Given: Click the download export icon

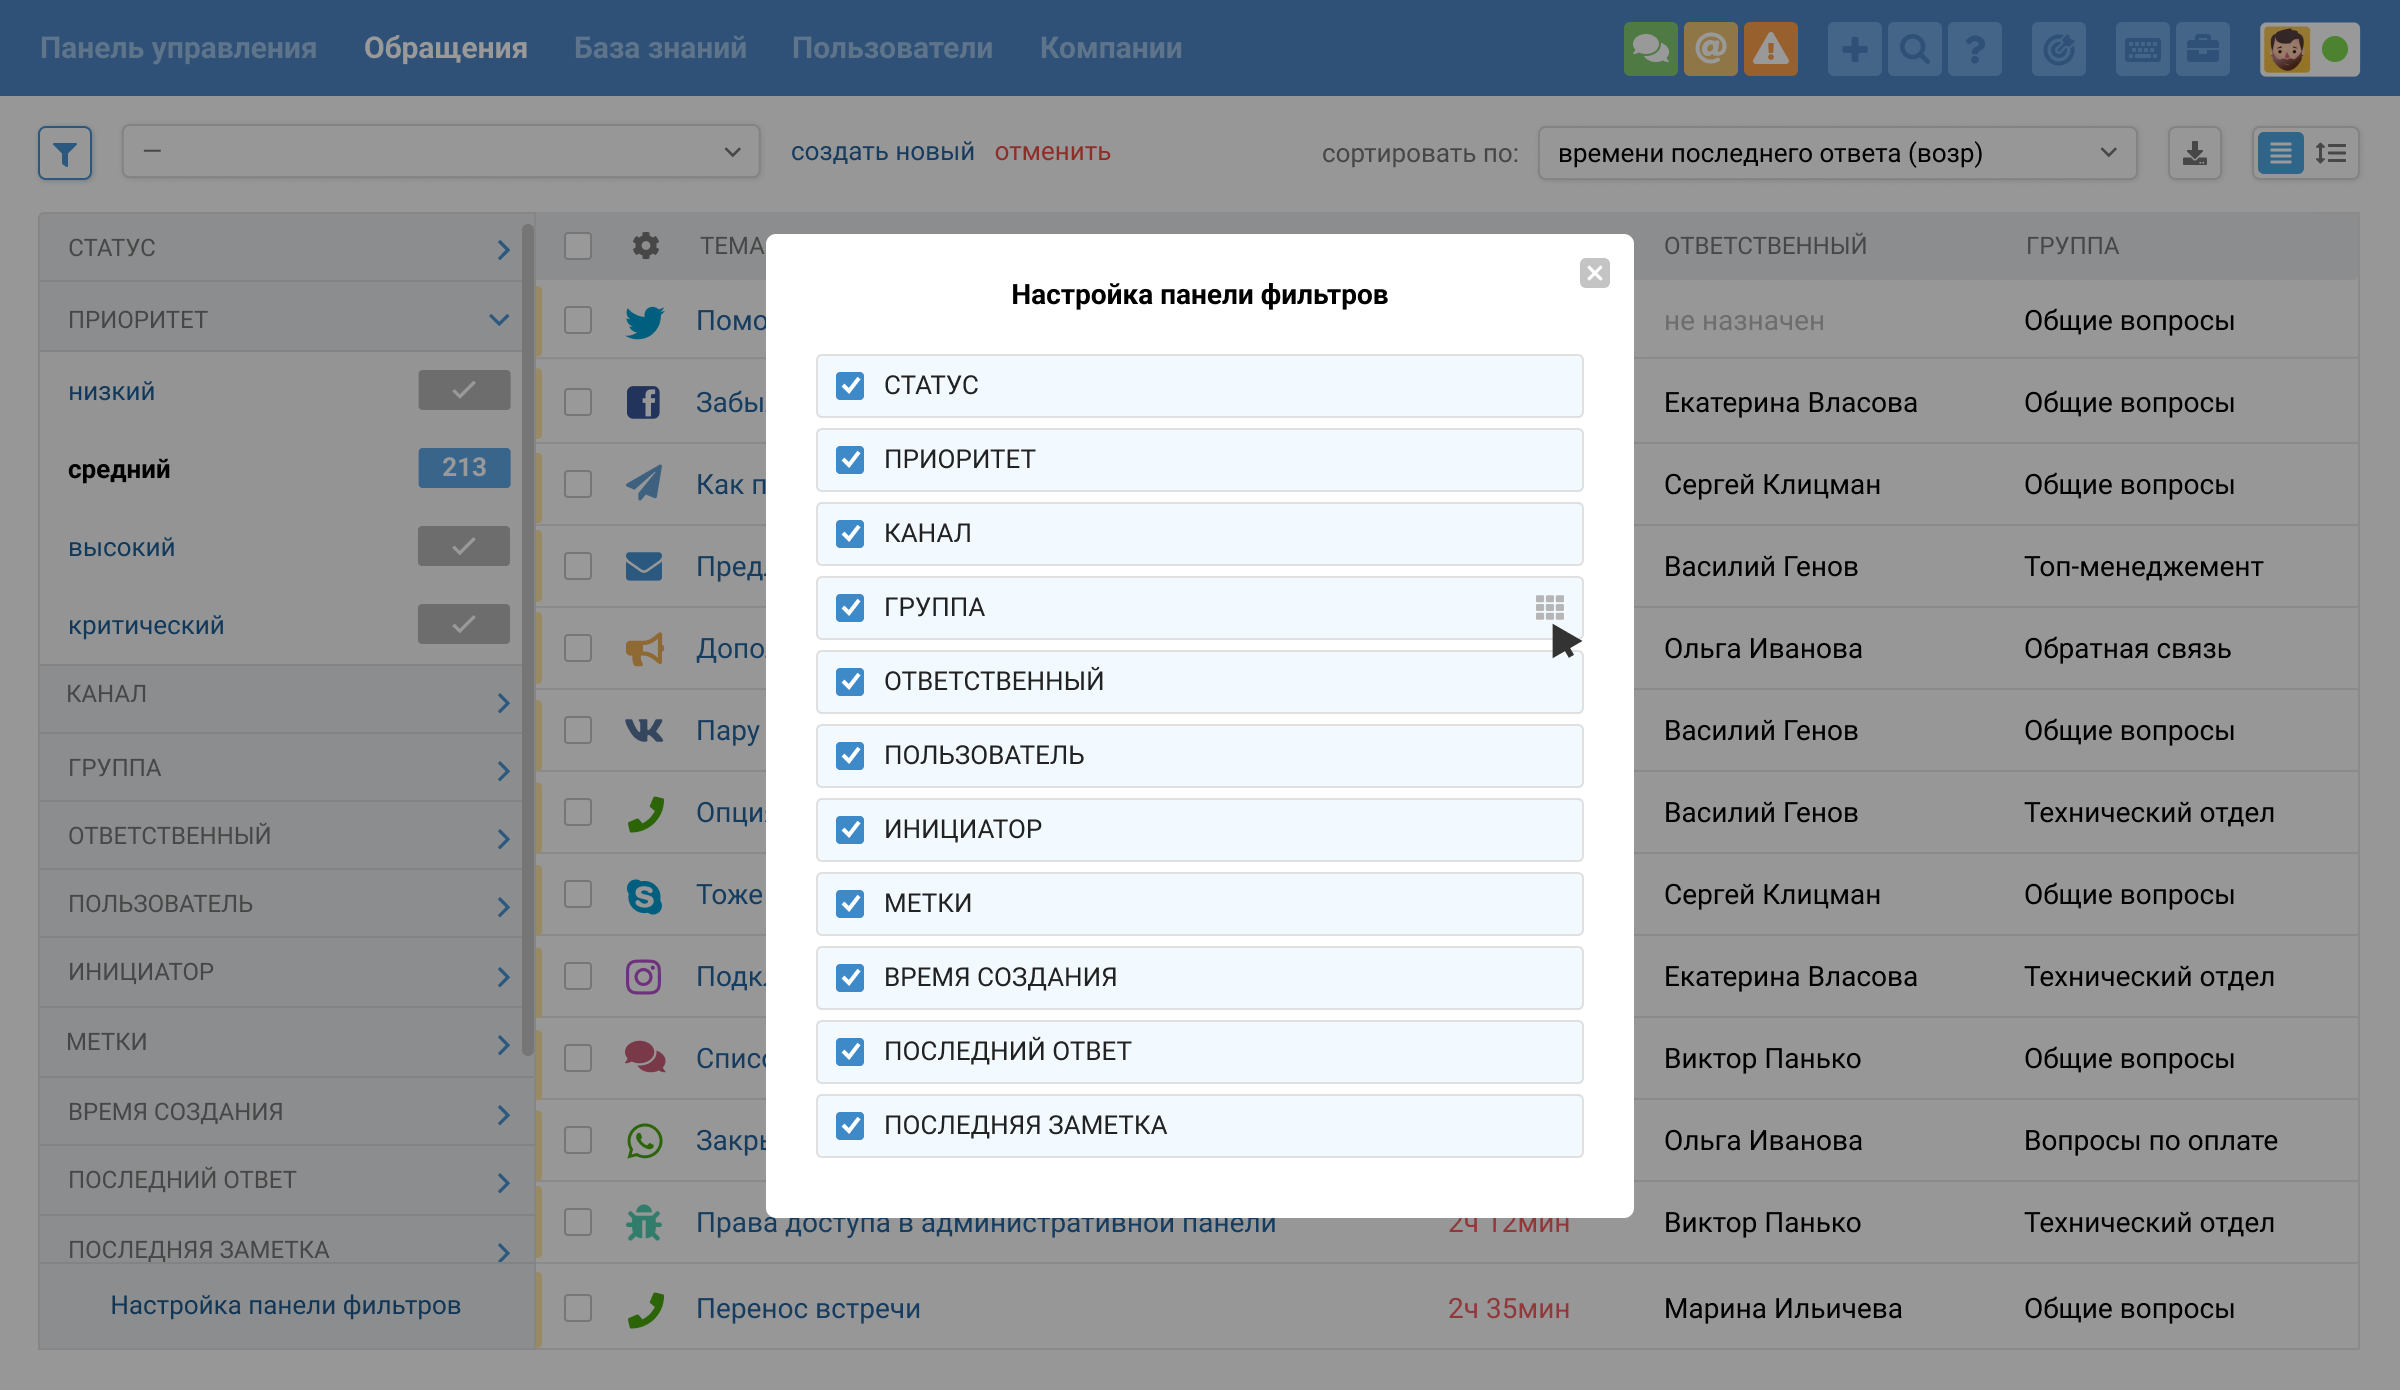Looking at the screenshot, I should tap(2194, 153).
